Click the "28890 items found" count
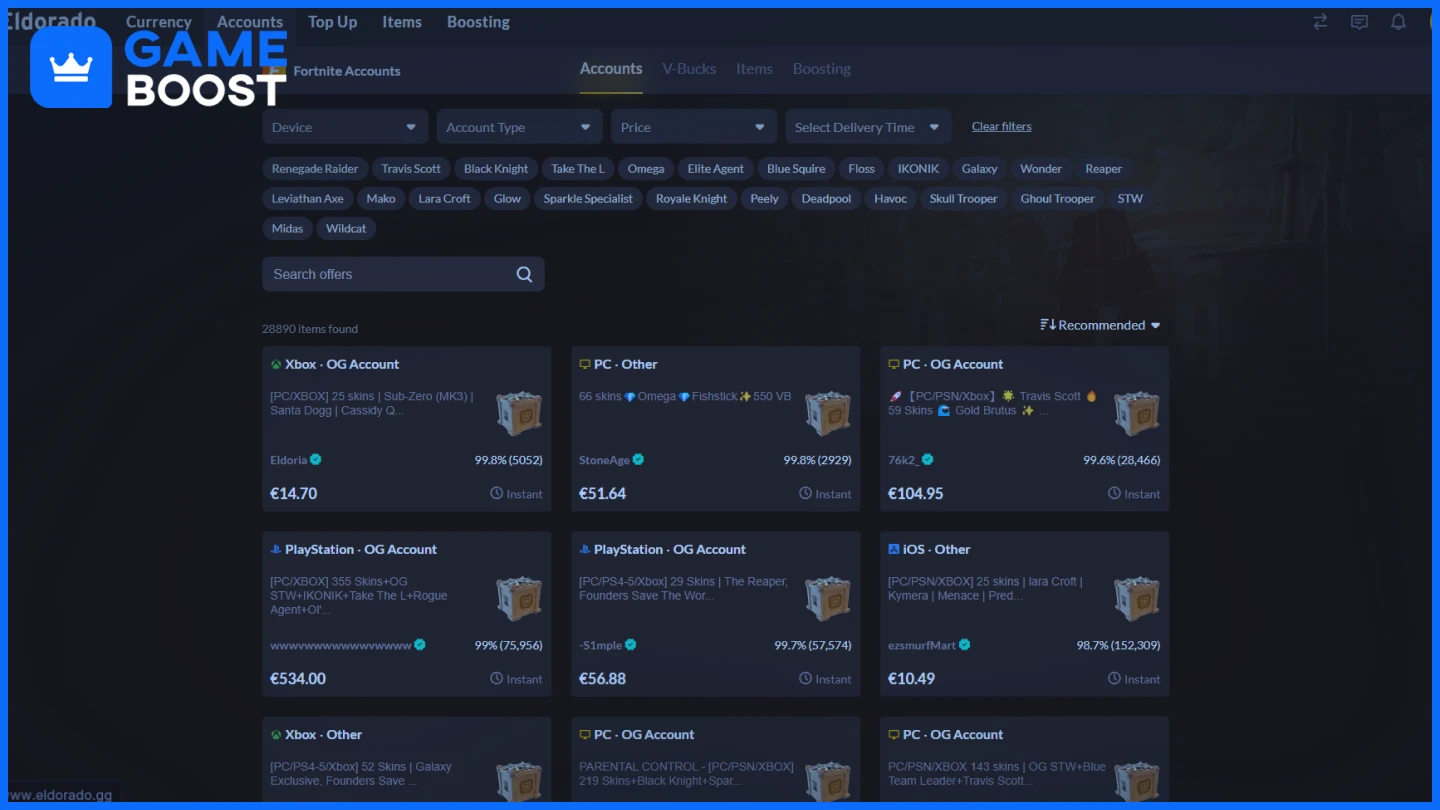Viewport: 1440px width, 810px height. click(x=310, y=329)
